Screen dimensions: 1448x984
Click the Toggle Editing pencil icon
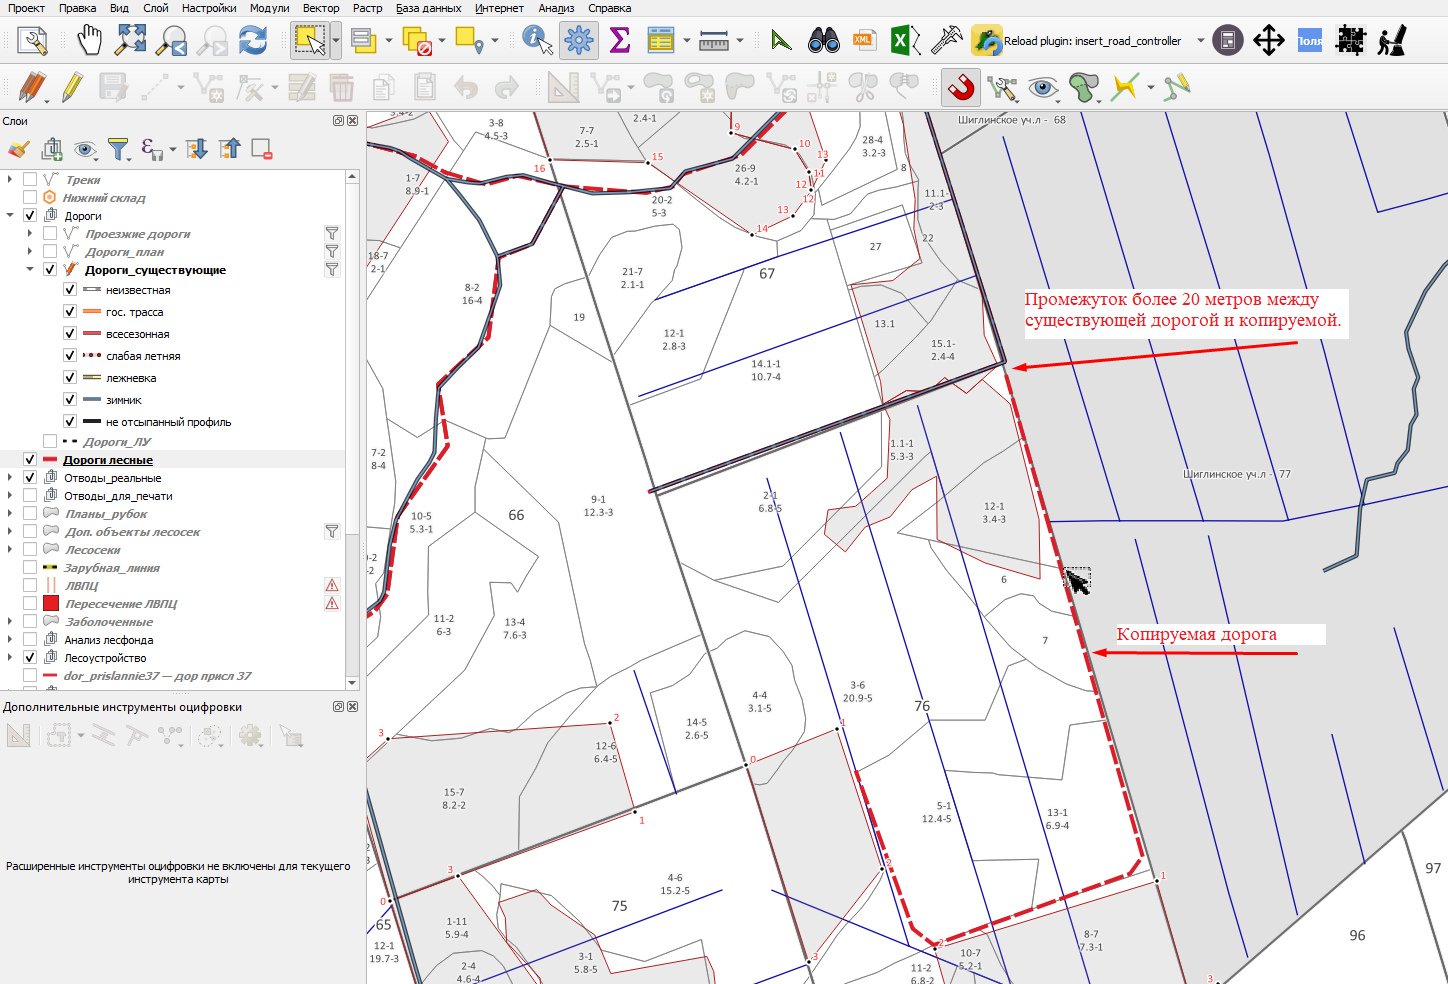pyautogui.click(x=71, y=88)
